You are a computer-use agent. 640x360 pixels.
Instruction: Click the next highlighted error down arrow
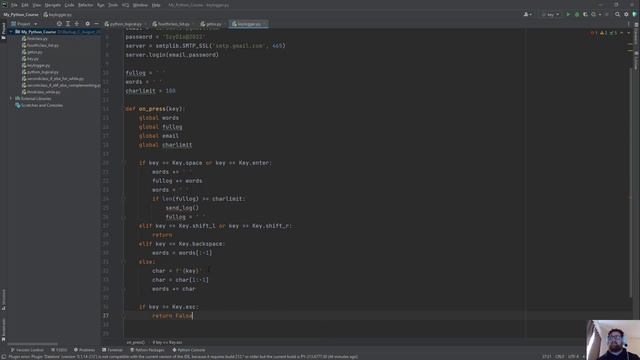(629, 33)
